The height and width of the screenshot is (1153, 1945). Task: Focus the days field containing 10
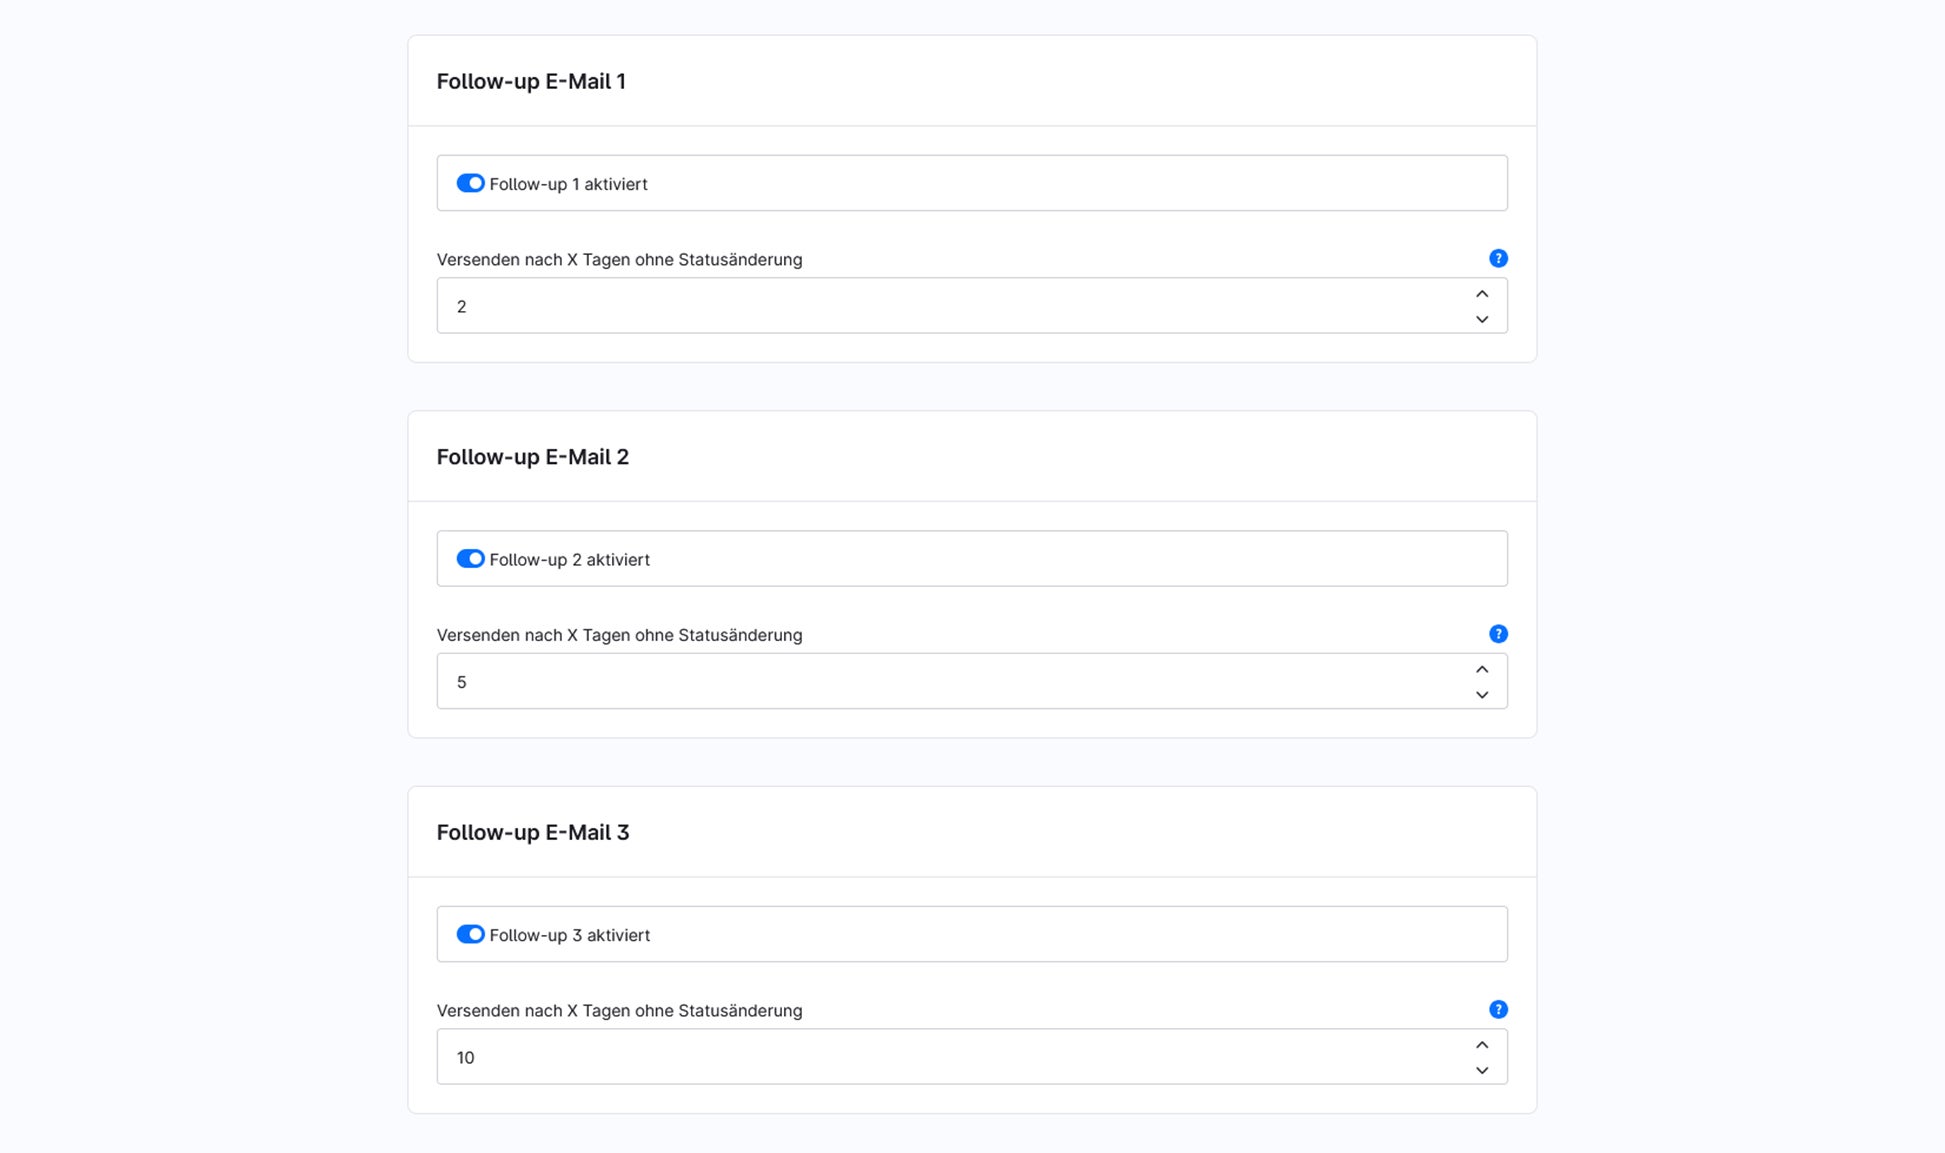tap(972, 1057)
